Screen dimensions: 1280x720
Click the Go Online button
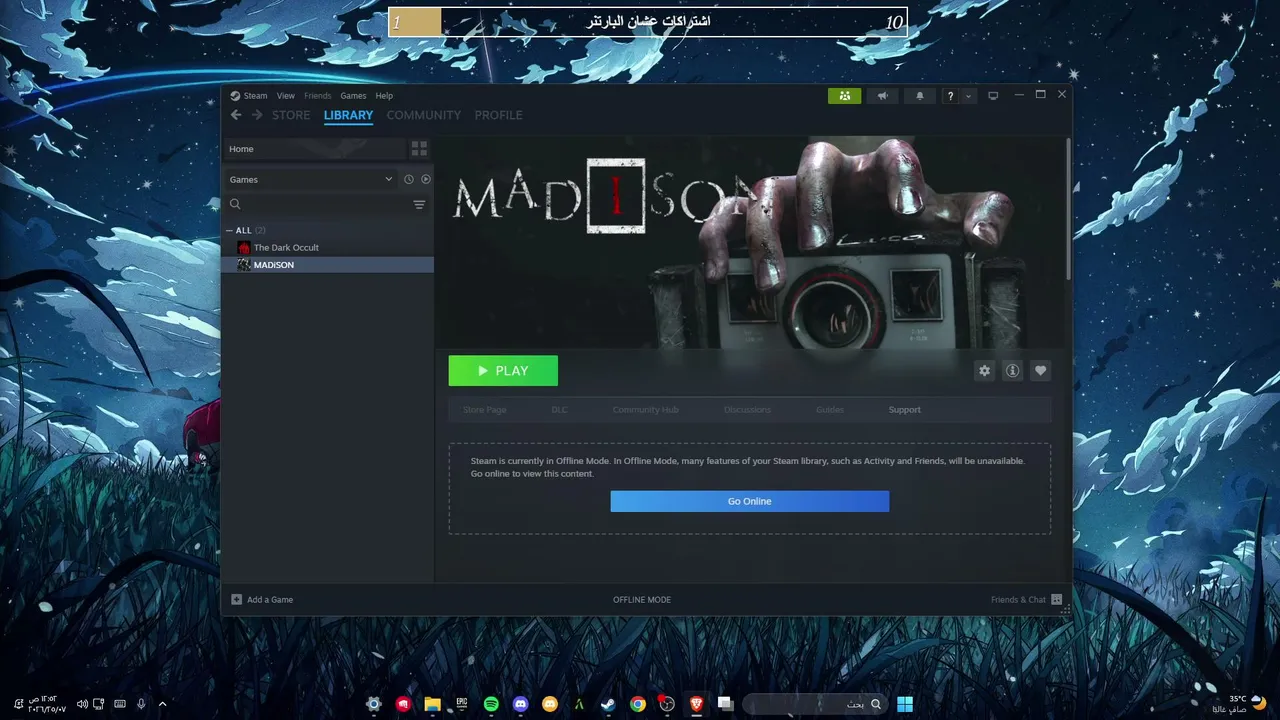750,501
